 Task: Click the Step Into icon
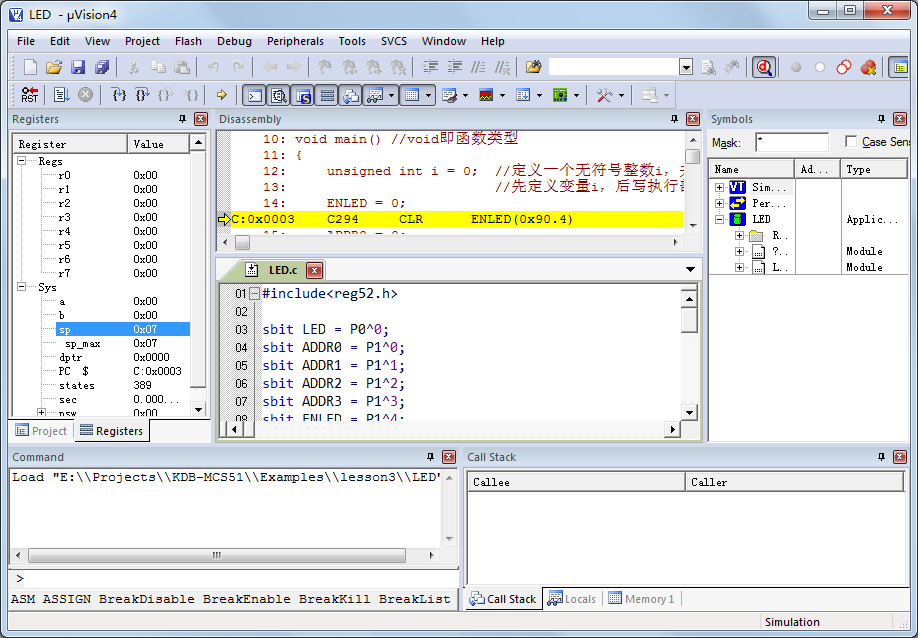[x=119, y=95]
